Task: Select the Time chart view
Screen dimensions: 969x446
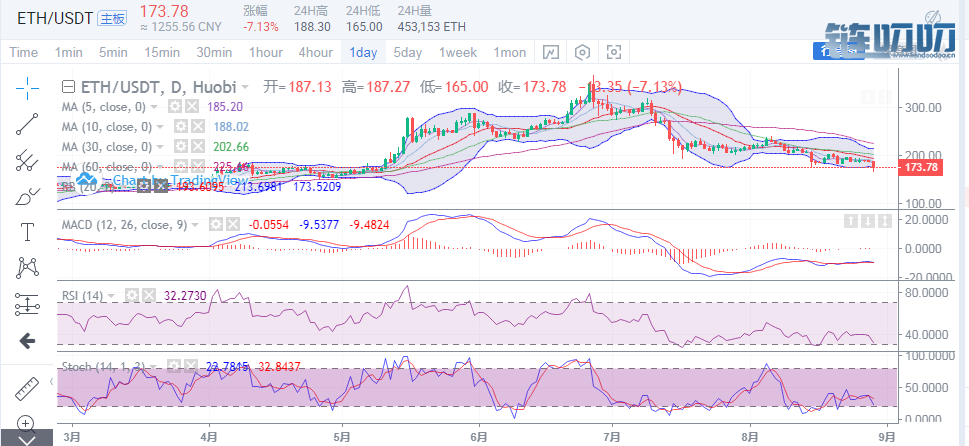Action: [24, 53]
